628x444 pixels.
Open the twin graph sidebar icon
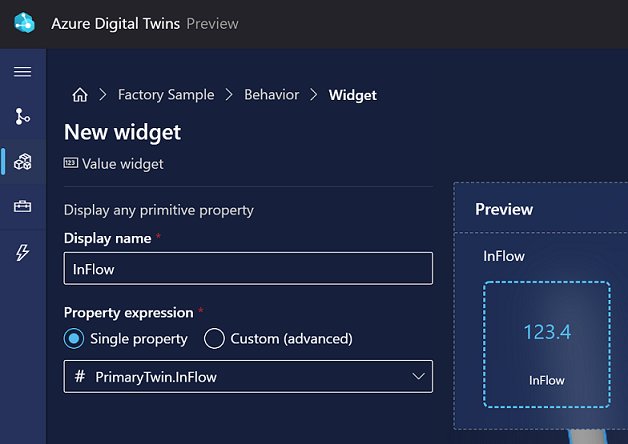[22, 117]
